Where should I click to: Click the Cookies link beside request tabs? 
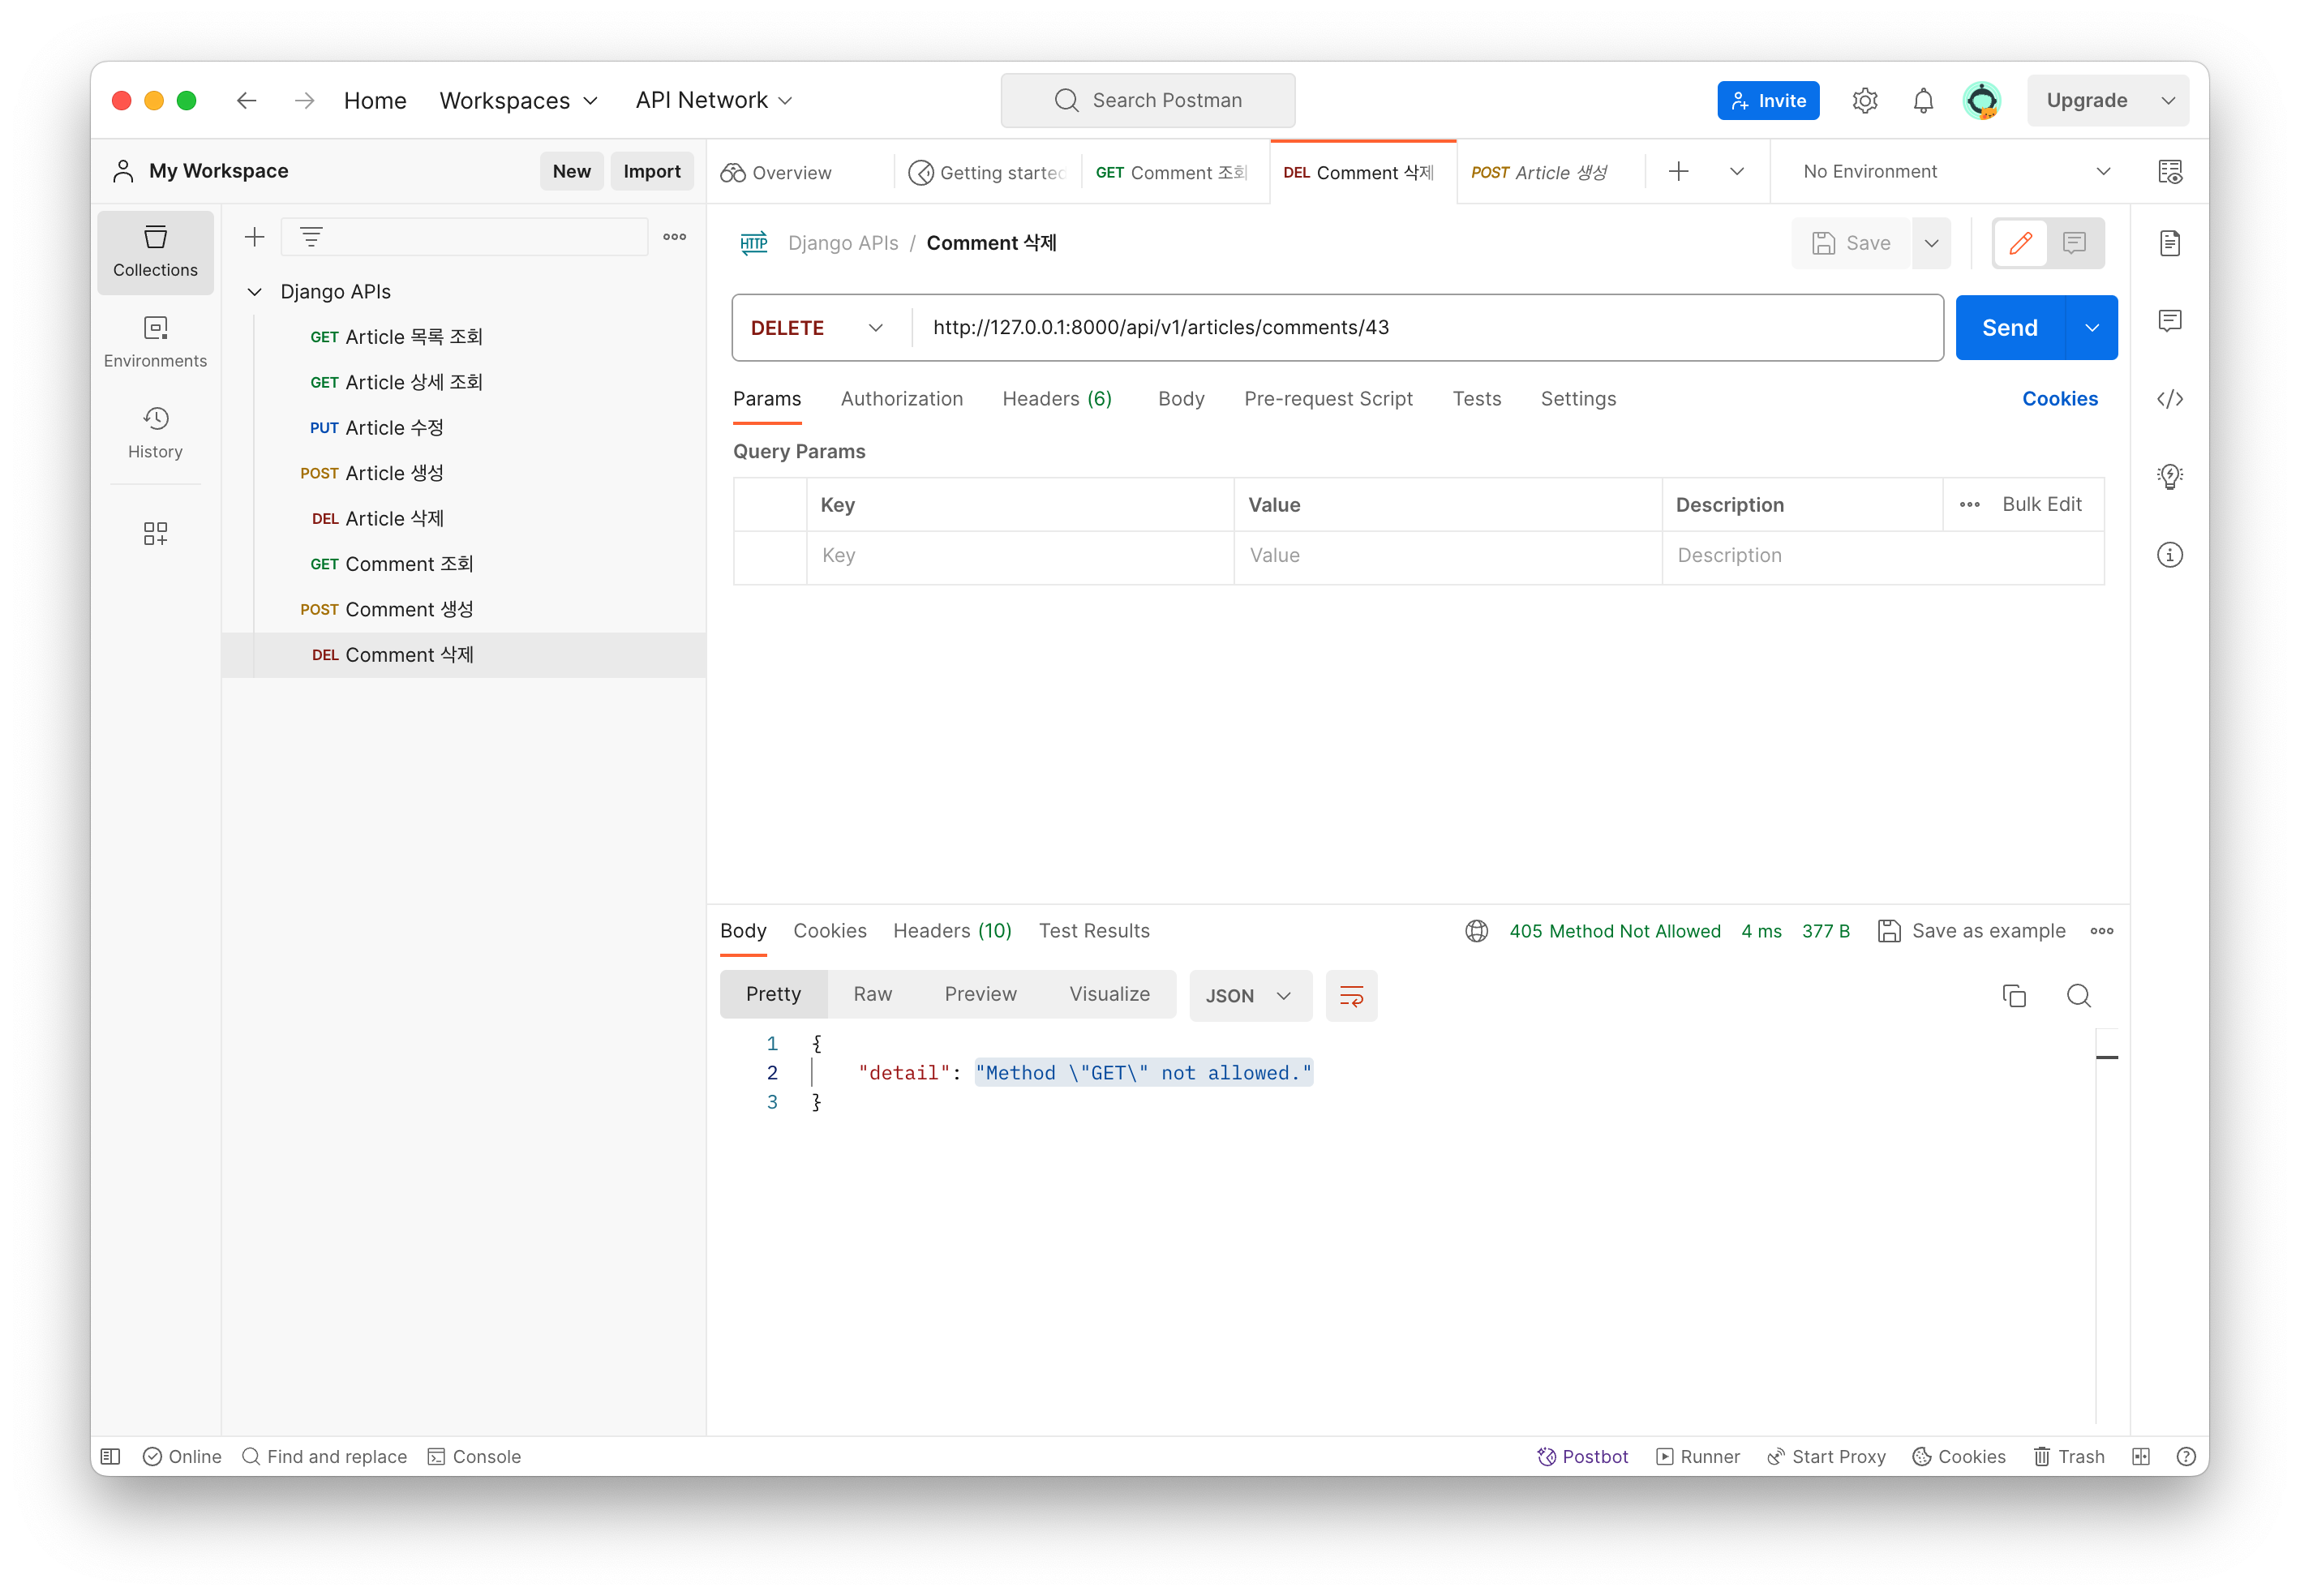pos(2059,399)
